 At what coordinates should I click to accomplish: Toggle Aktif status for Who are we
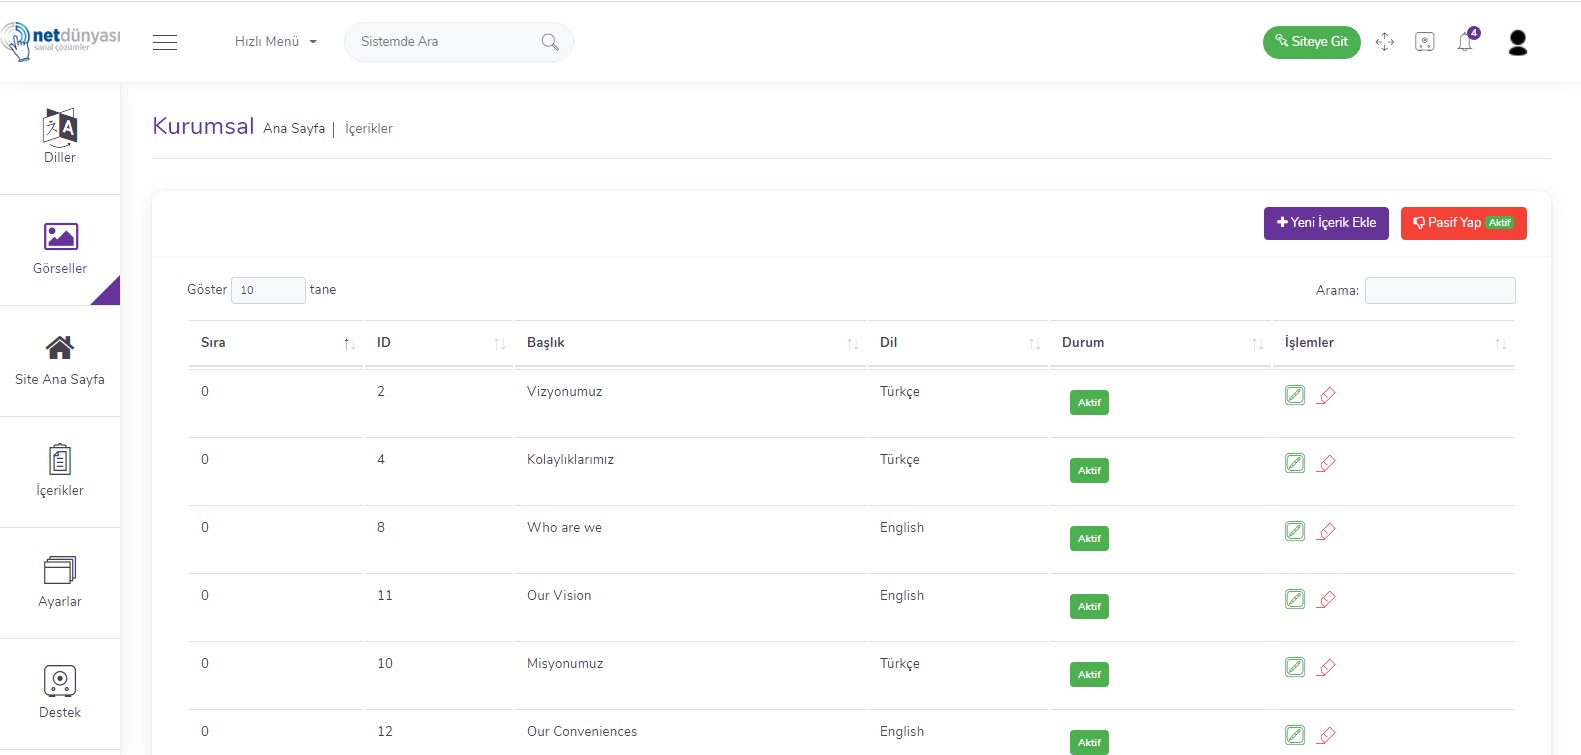pyautogui.click(x=1089, y=538)
